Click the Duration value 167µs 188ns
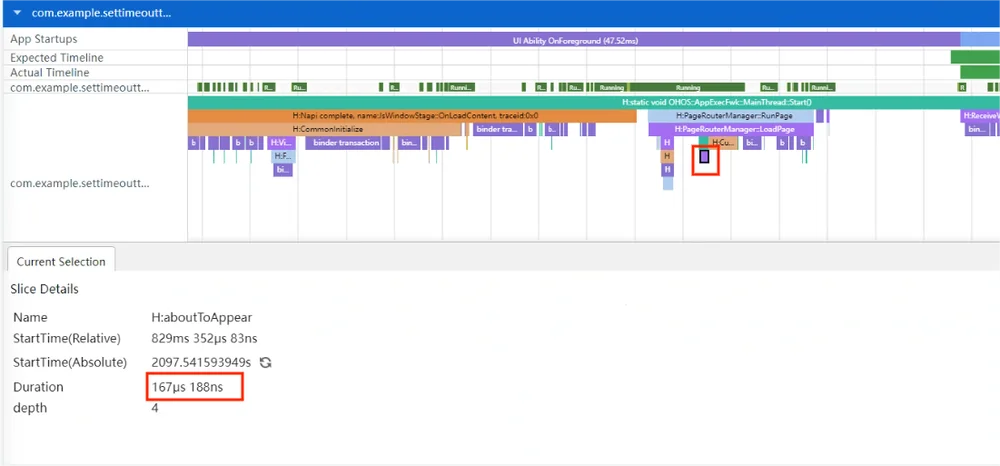1000x466 pixels. [187, 386]
